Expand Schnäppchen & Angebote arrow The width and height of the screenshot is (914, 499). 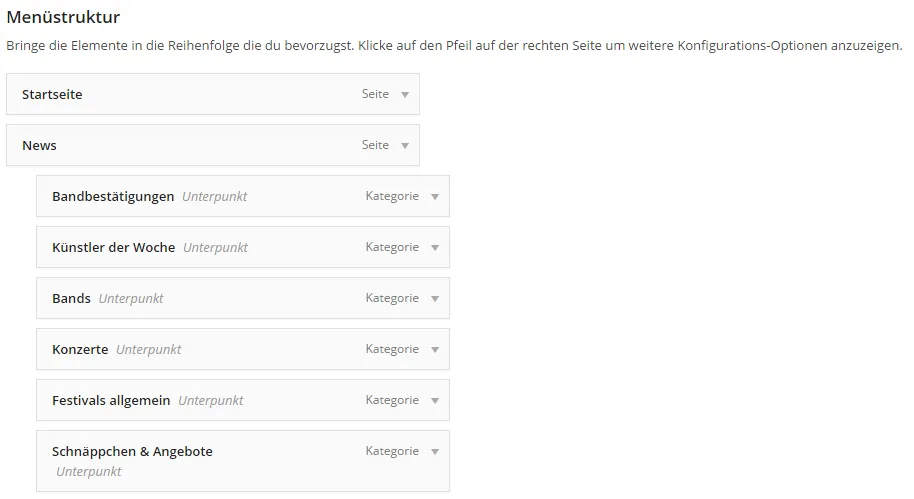(x=435, y=451)
